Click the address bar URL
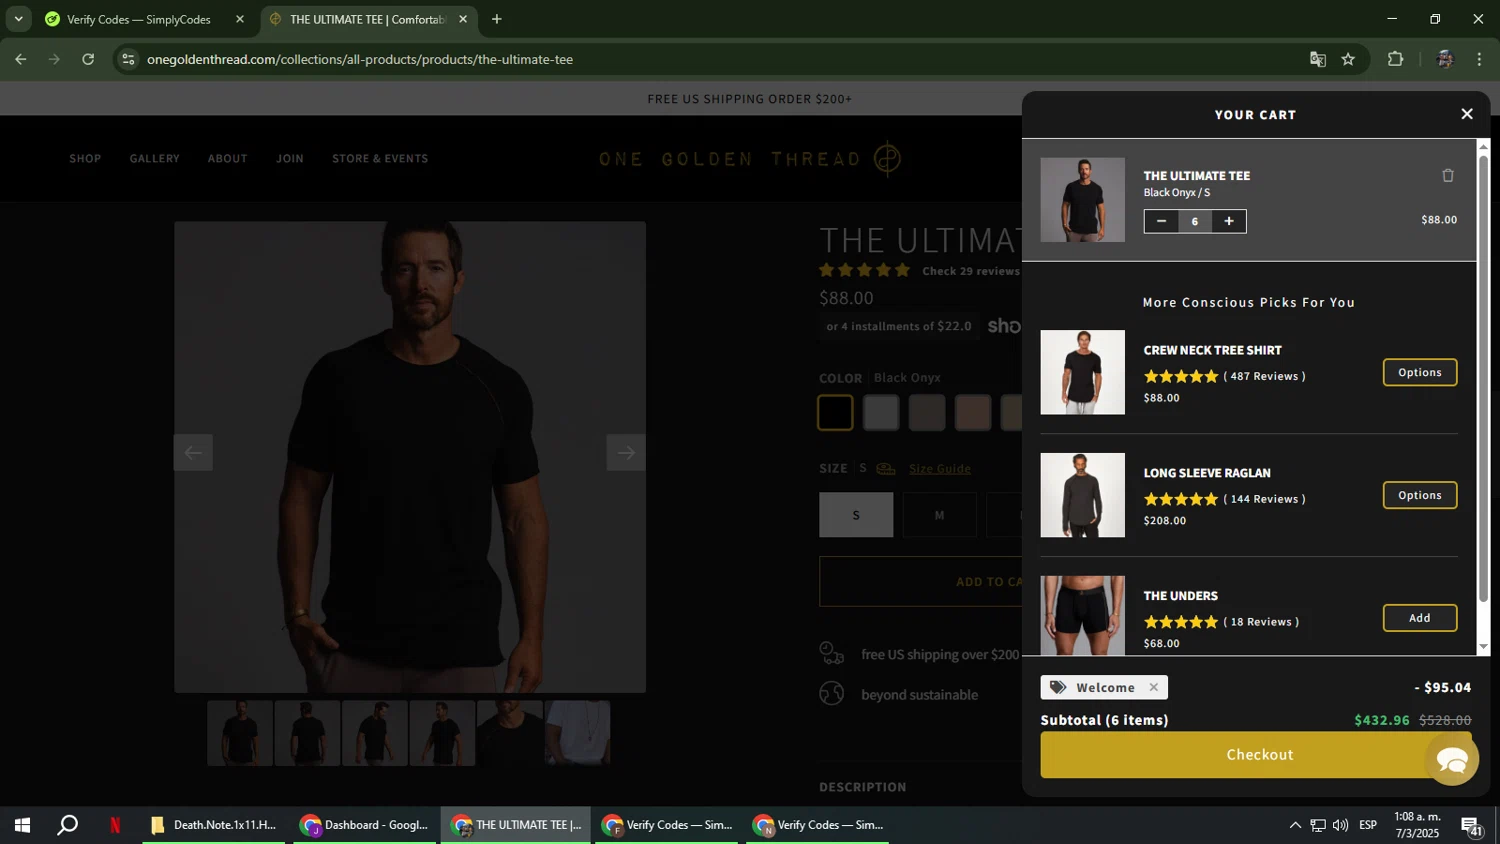1500x844 pixels. coord(360,60)
